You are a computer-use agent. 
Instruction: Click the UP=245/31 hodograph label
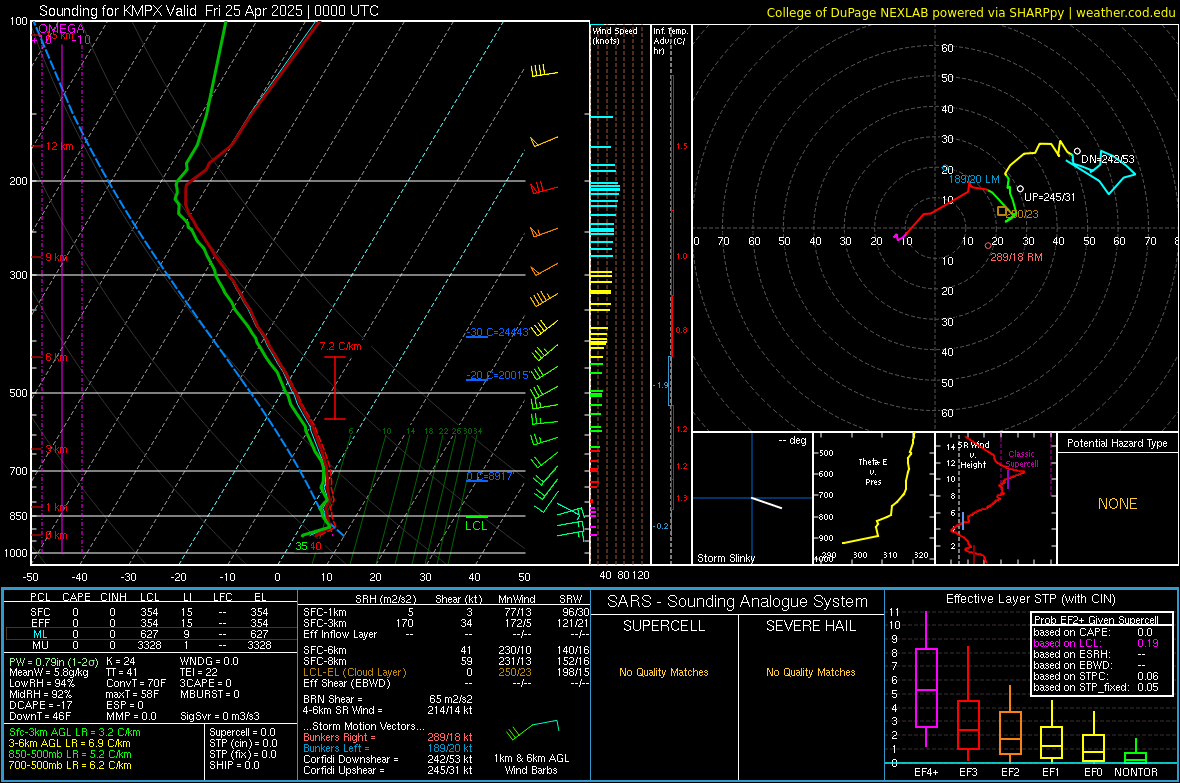[1050, 197]
